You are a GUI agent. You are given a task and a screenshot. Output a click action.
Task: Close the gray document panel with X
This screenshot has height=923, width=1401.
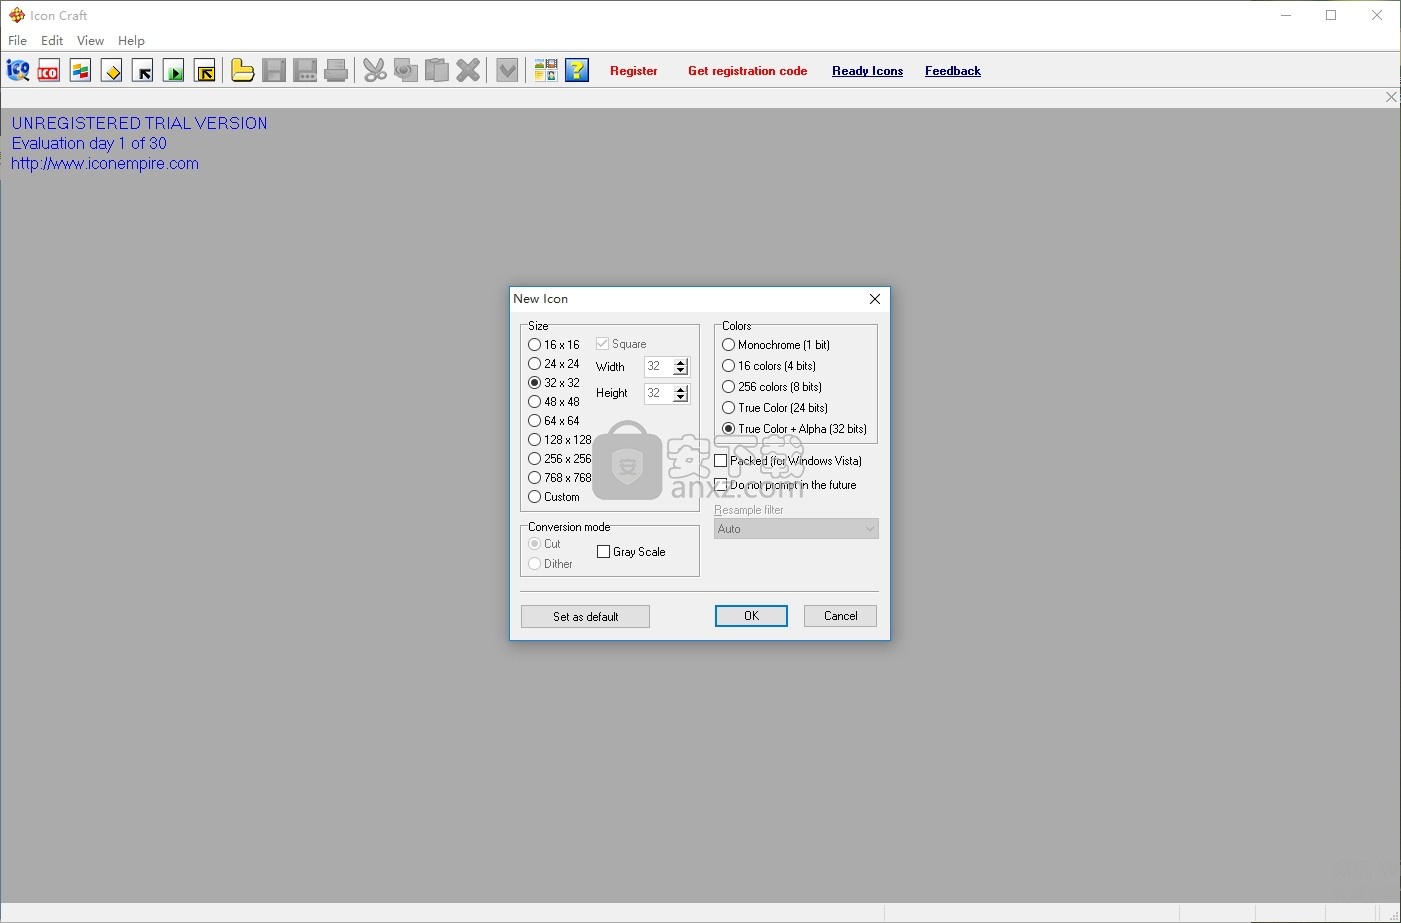pyautogui.click(x=1391, y=97)
